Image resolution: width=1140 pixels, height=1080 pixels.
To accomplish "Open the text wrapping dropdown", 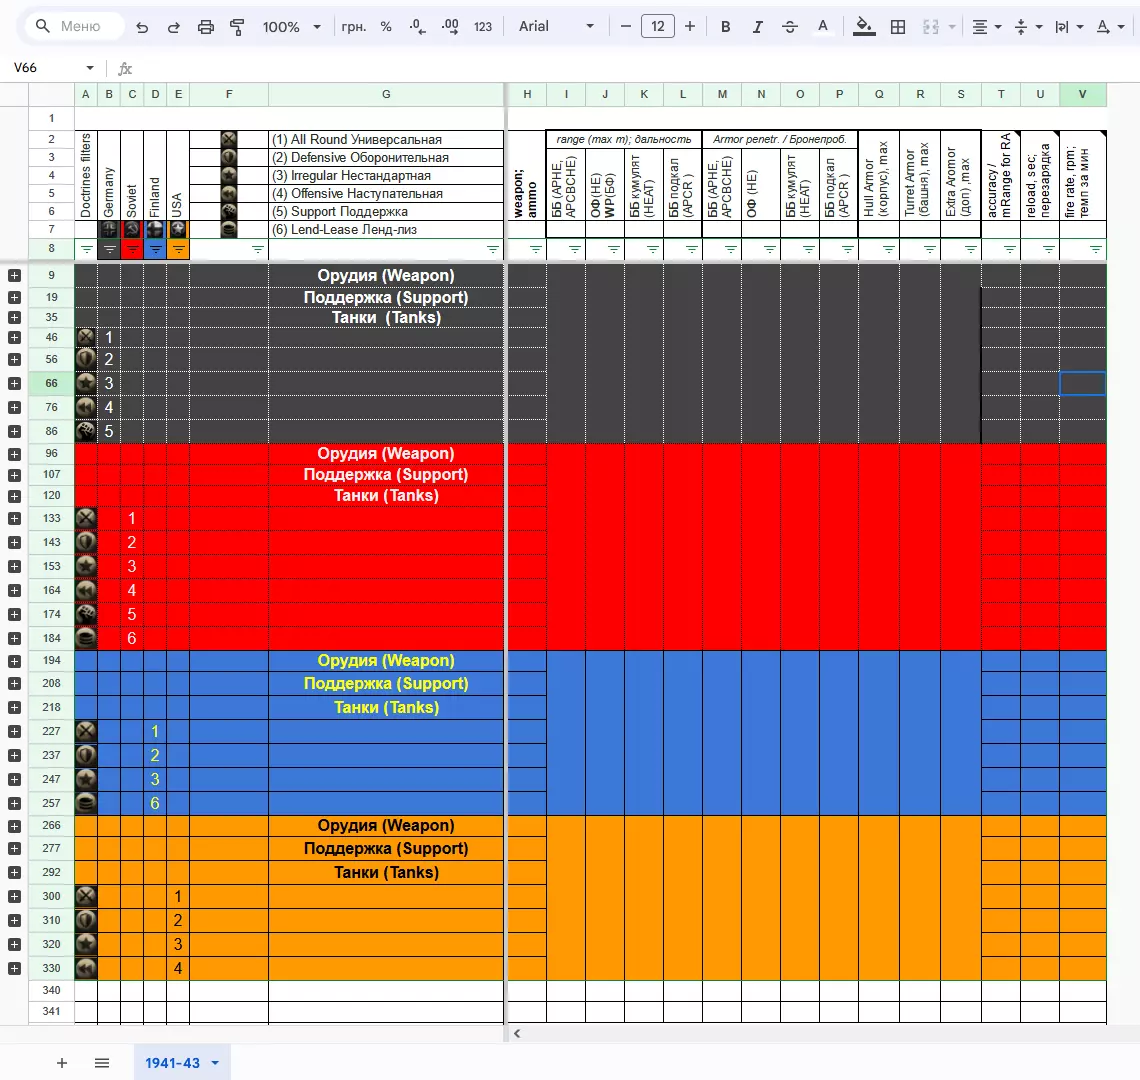I will [1069, 27].
